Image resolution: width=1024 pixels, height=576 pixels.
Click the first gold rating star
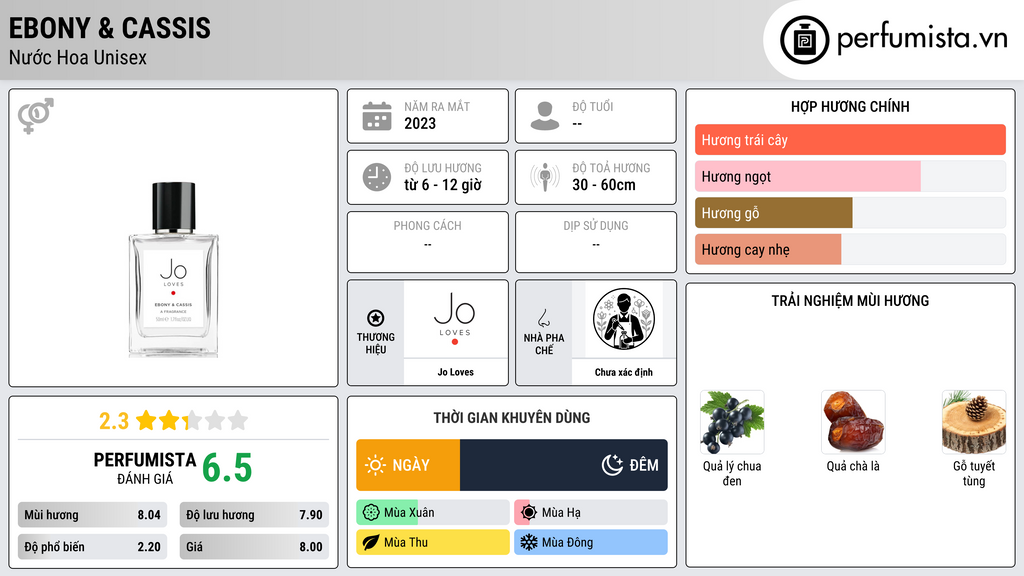click(146, 420)
